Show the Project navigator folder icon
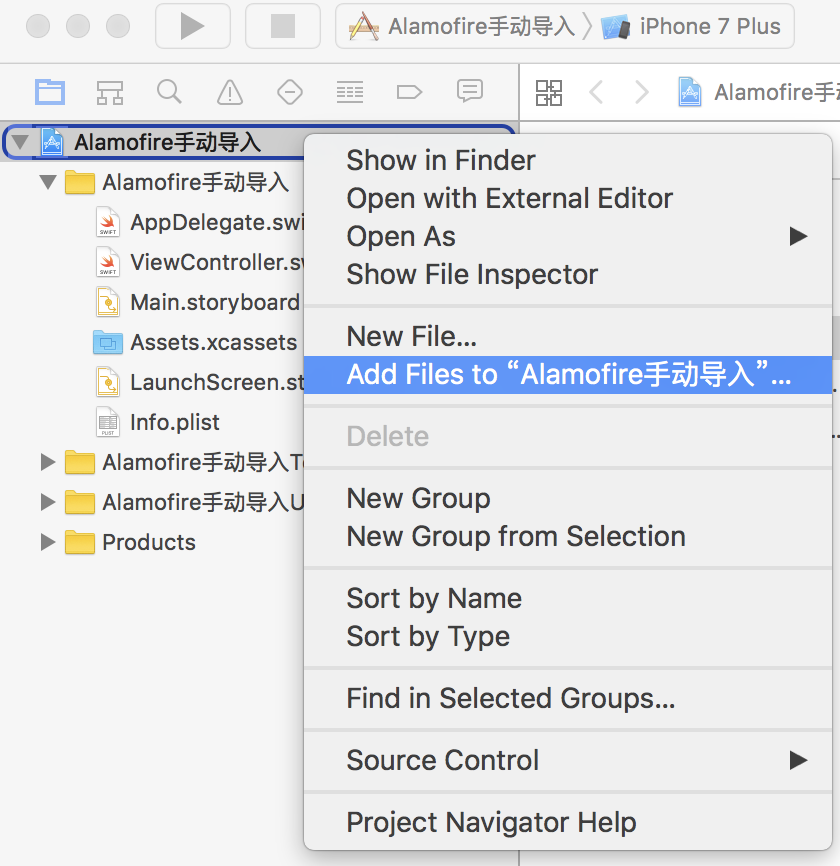The width and height of the screenshot is (840, 866). pos(50,92)
